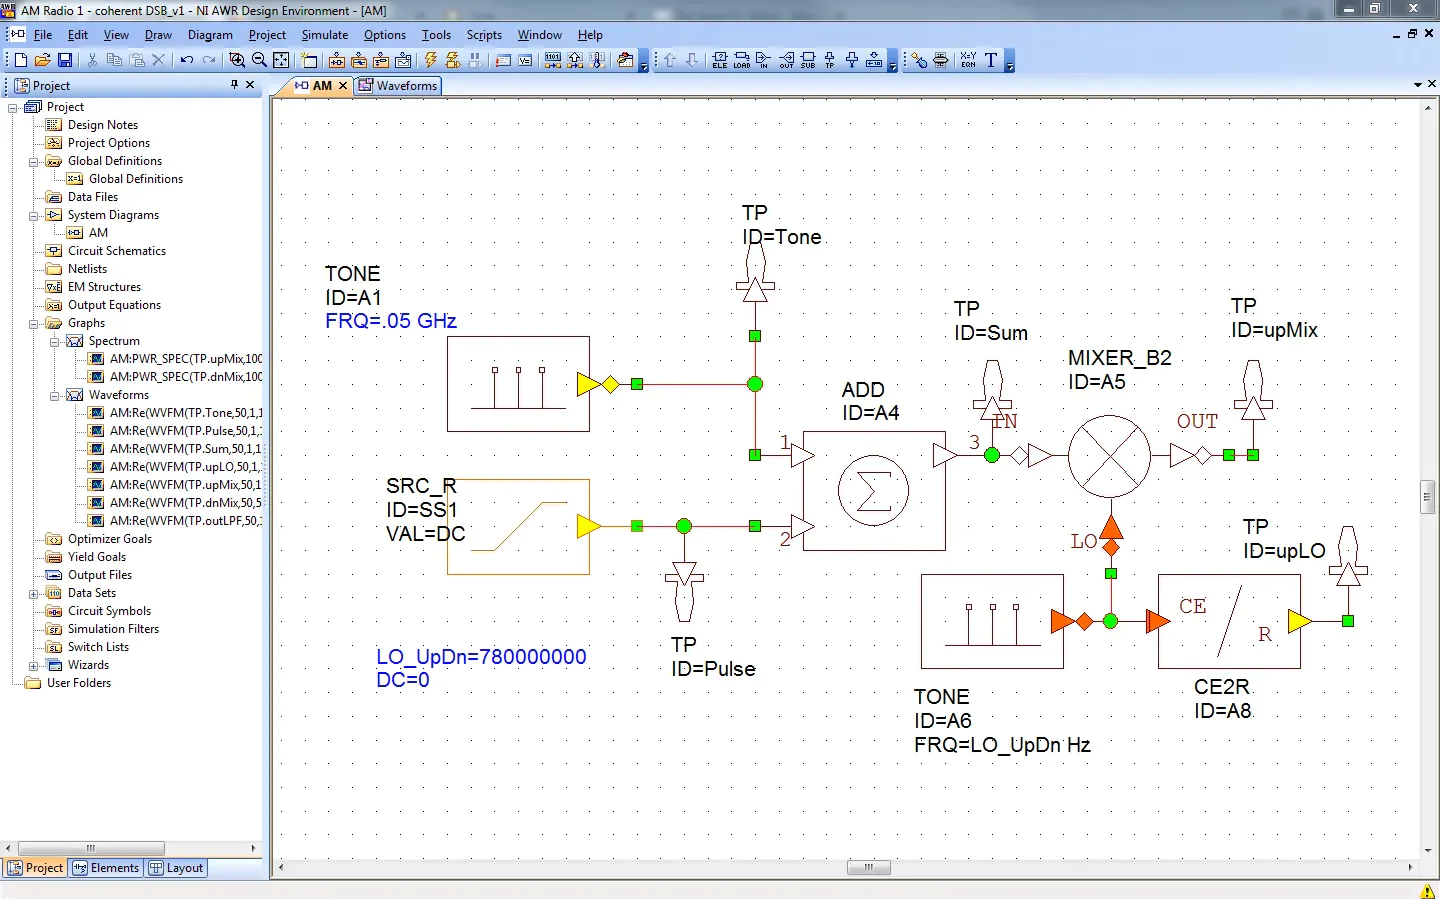The width and height of the screenshot is (1440, 900).
Task: Click the diagram vertical scrollbar thumb
Action: click(x=1427, y=497)
